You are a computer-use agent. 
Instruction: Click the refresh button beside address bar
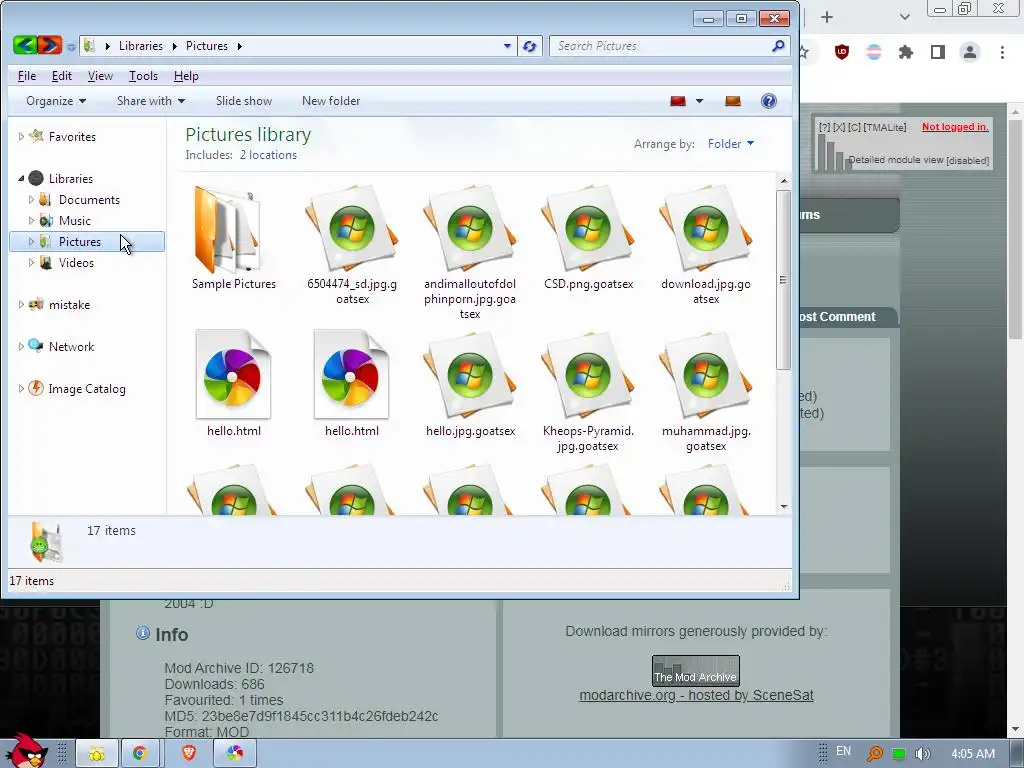tap(530, 46)
